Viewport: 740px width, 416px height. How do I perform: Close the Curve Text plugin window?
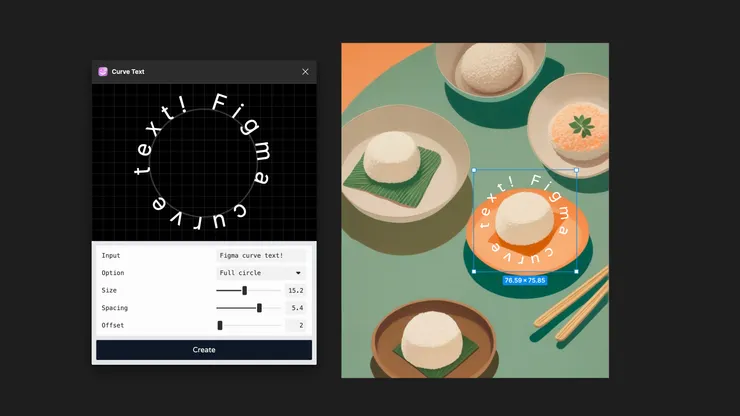305,72
